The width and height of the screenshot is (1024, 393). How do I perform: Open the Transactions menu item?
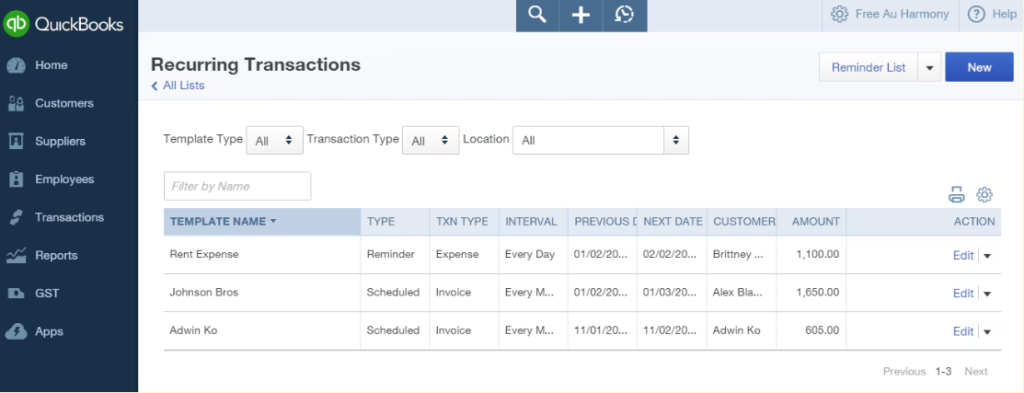[x=69, y=217]
